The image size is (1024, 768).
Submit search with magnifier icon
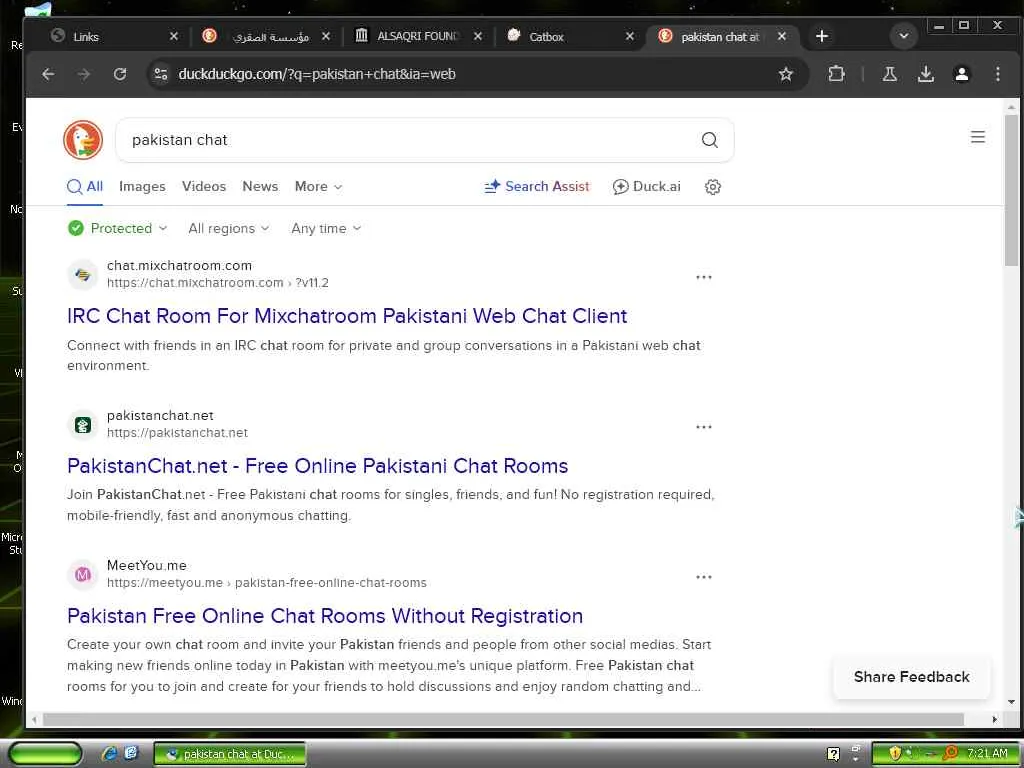click(x=709, y=140)
